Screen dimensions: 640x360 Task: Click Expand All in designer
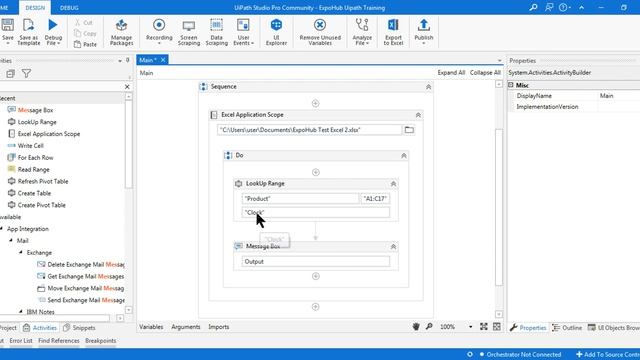pyautogui.click(x=451, y=73)
